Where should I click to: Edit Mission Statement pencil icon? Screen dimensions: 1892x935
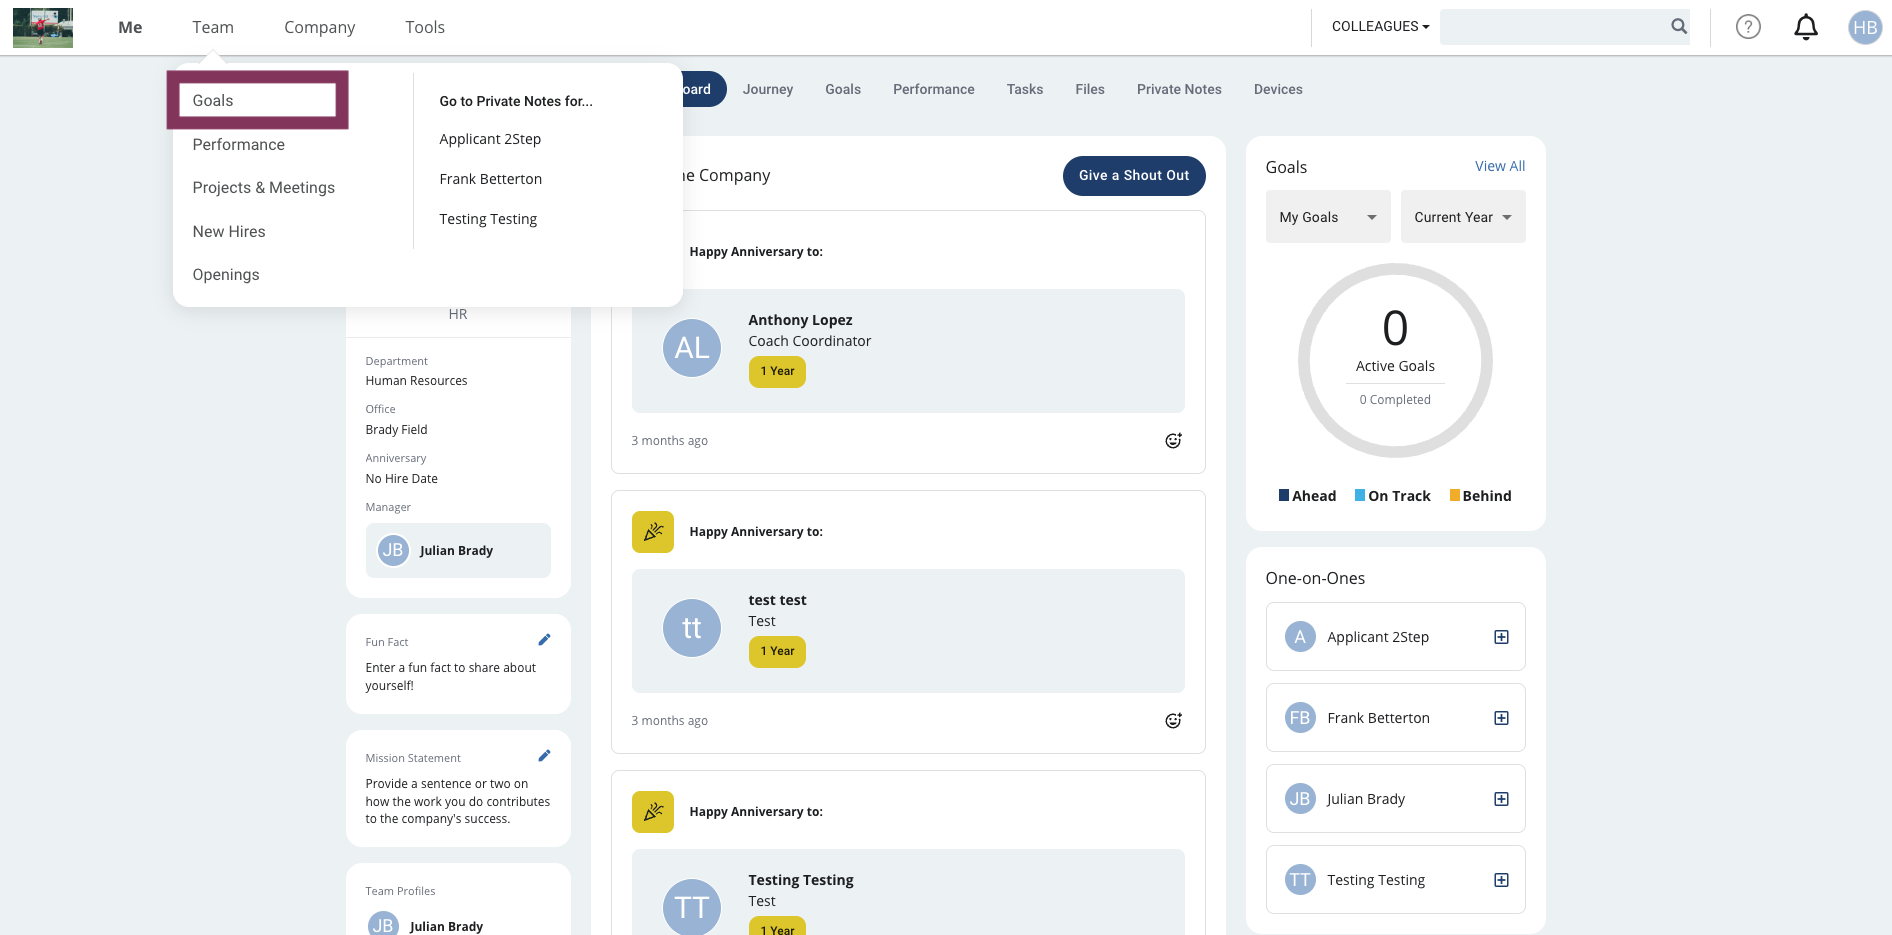coord(544,756)
